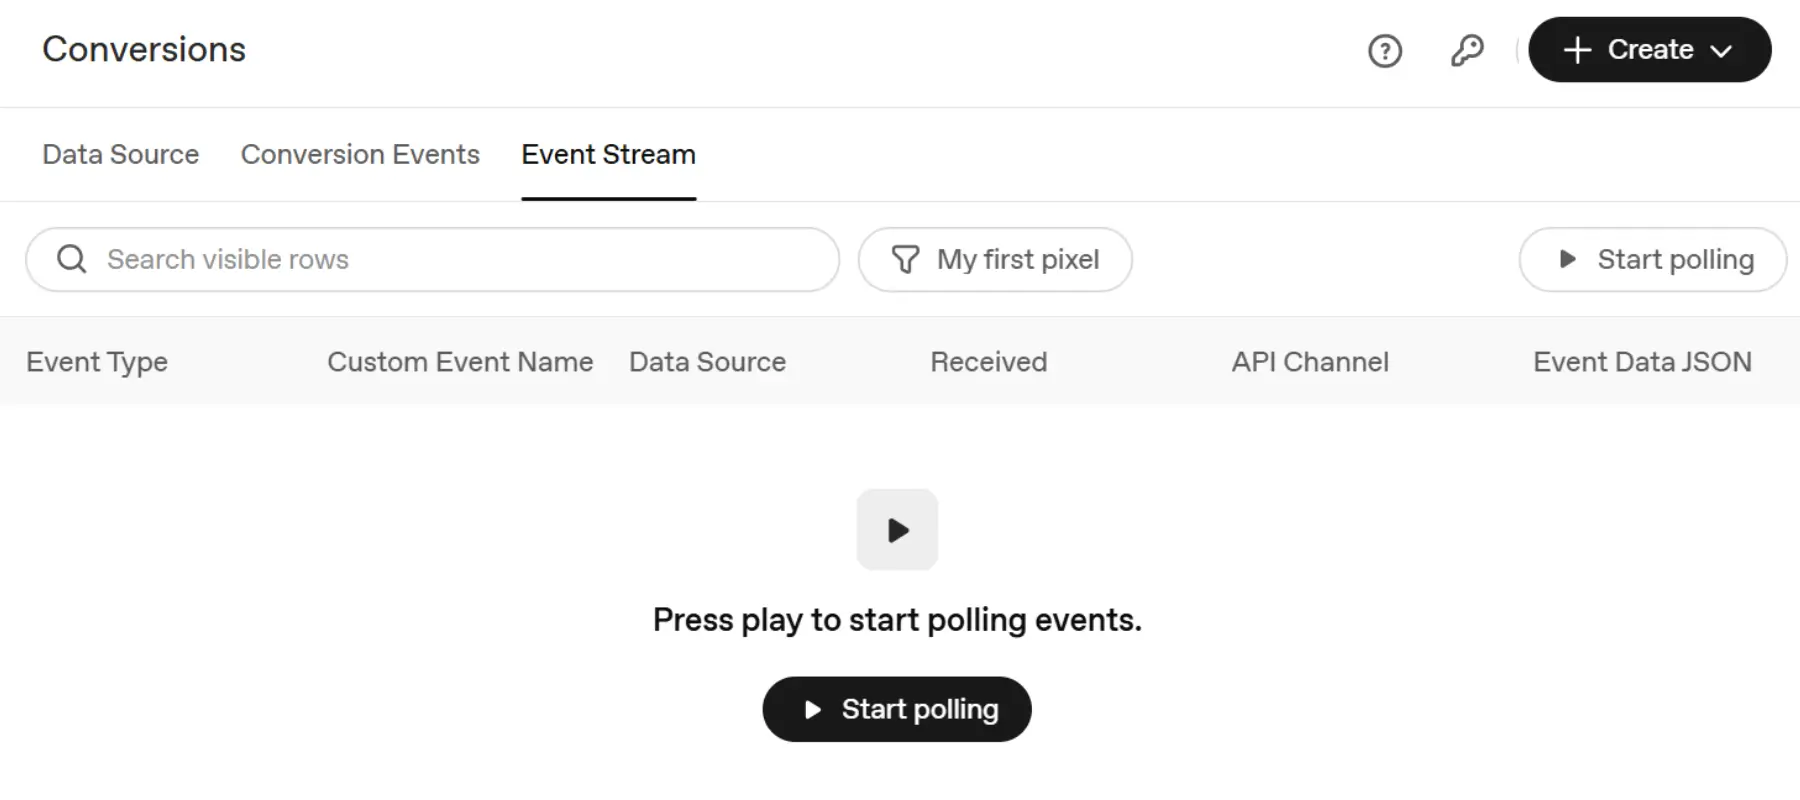Screen dimensions: 1800x800
Task: Switch to the Data Source tab
Action: tap(121, 155)
